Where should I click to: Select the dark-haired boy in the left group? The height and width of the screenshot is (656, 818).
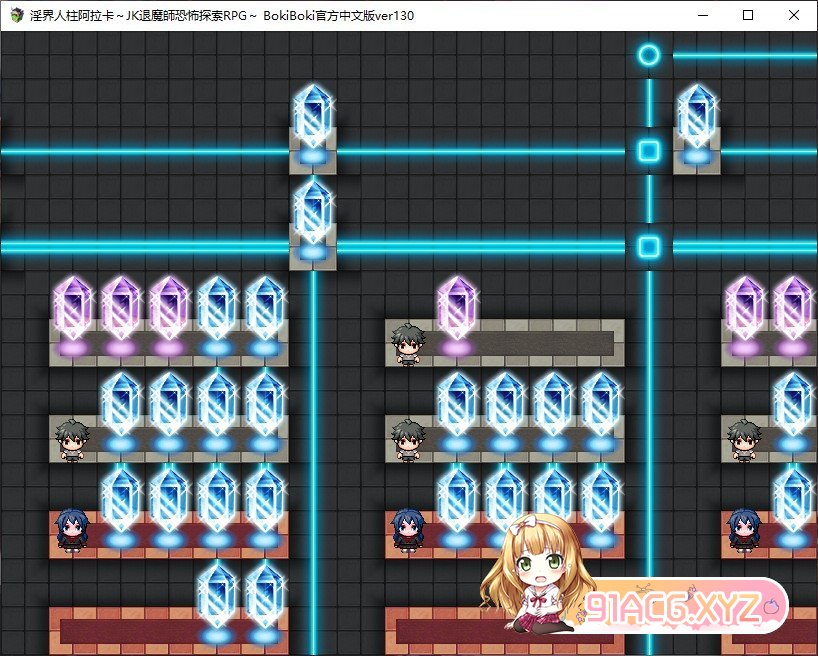(72, 438)
